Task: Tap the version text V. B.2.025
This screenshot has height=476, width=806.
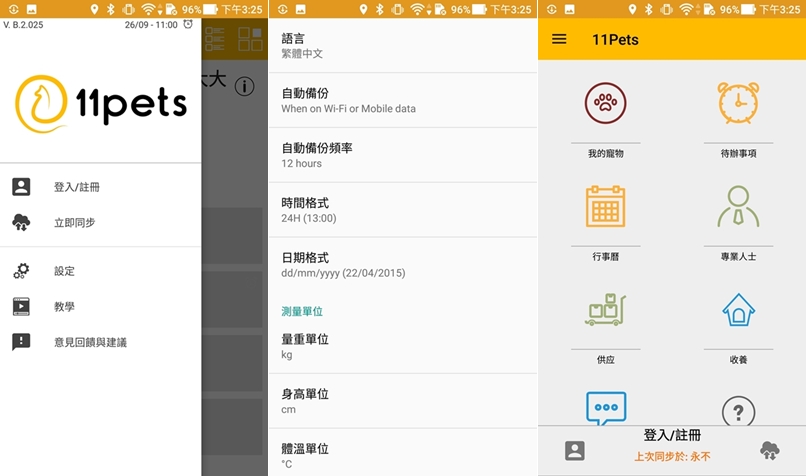Action: [x=23, y=25]
